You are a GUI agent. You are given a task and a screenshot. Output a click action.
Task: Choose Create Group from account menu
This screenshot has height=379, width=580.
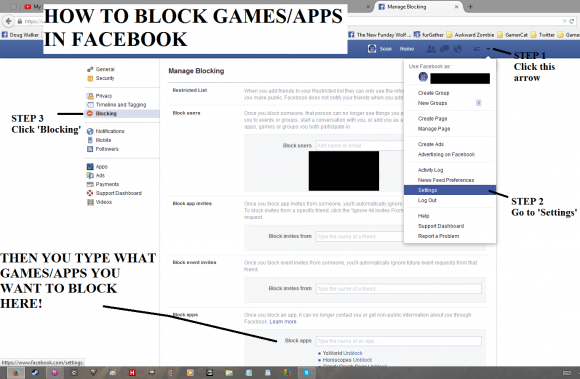(434, 93)
